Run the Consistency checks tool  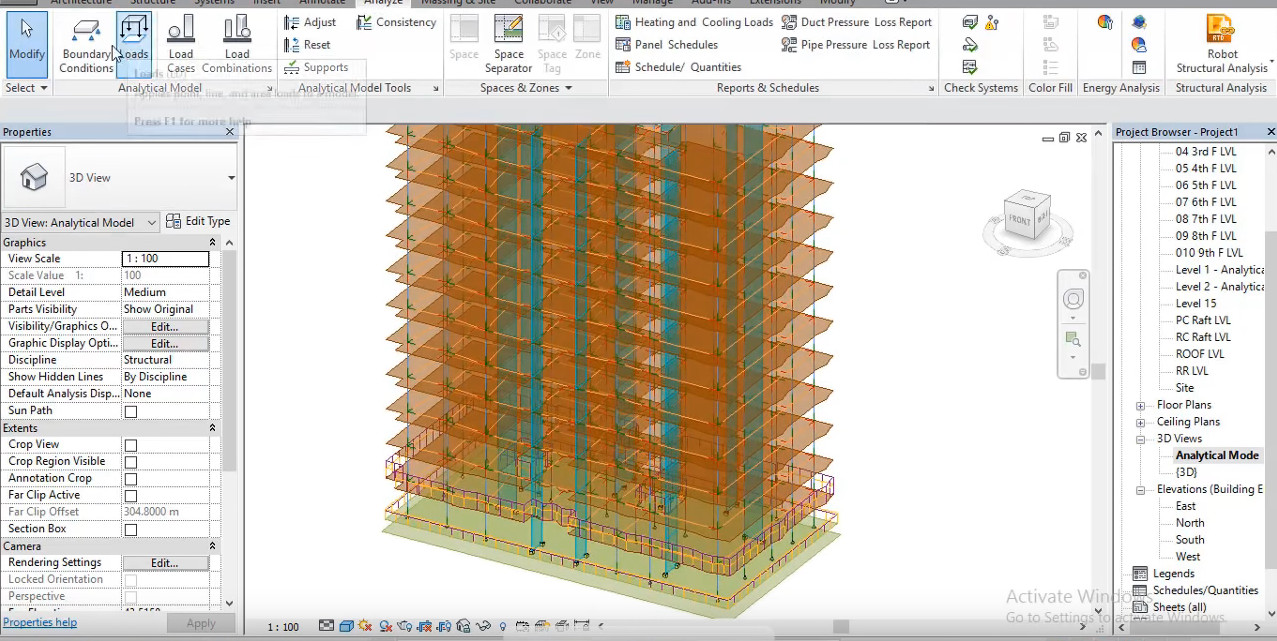click(397, 22)
